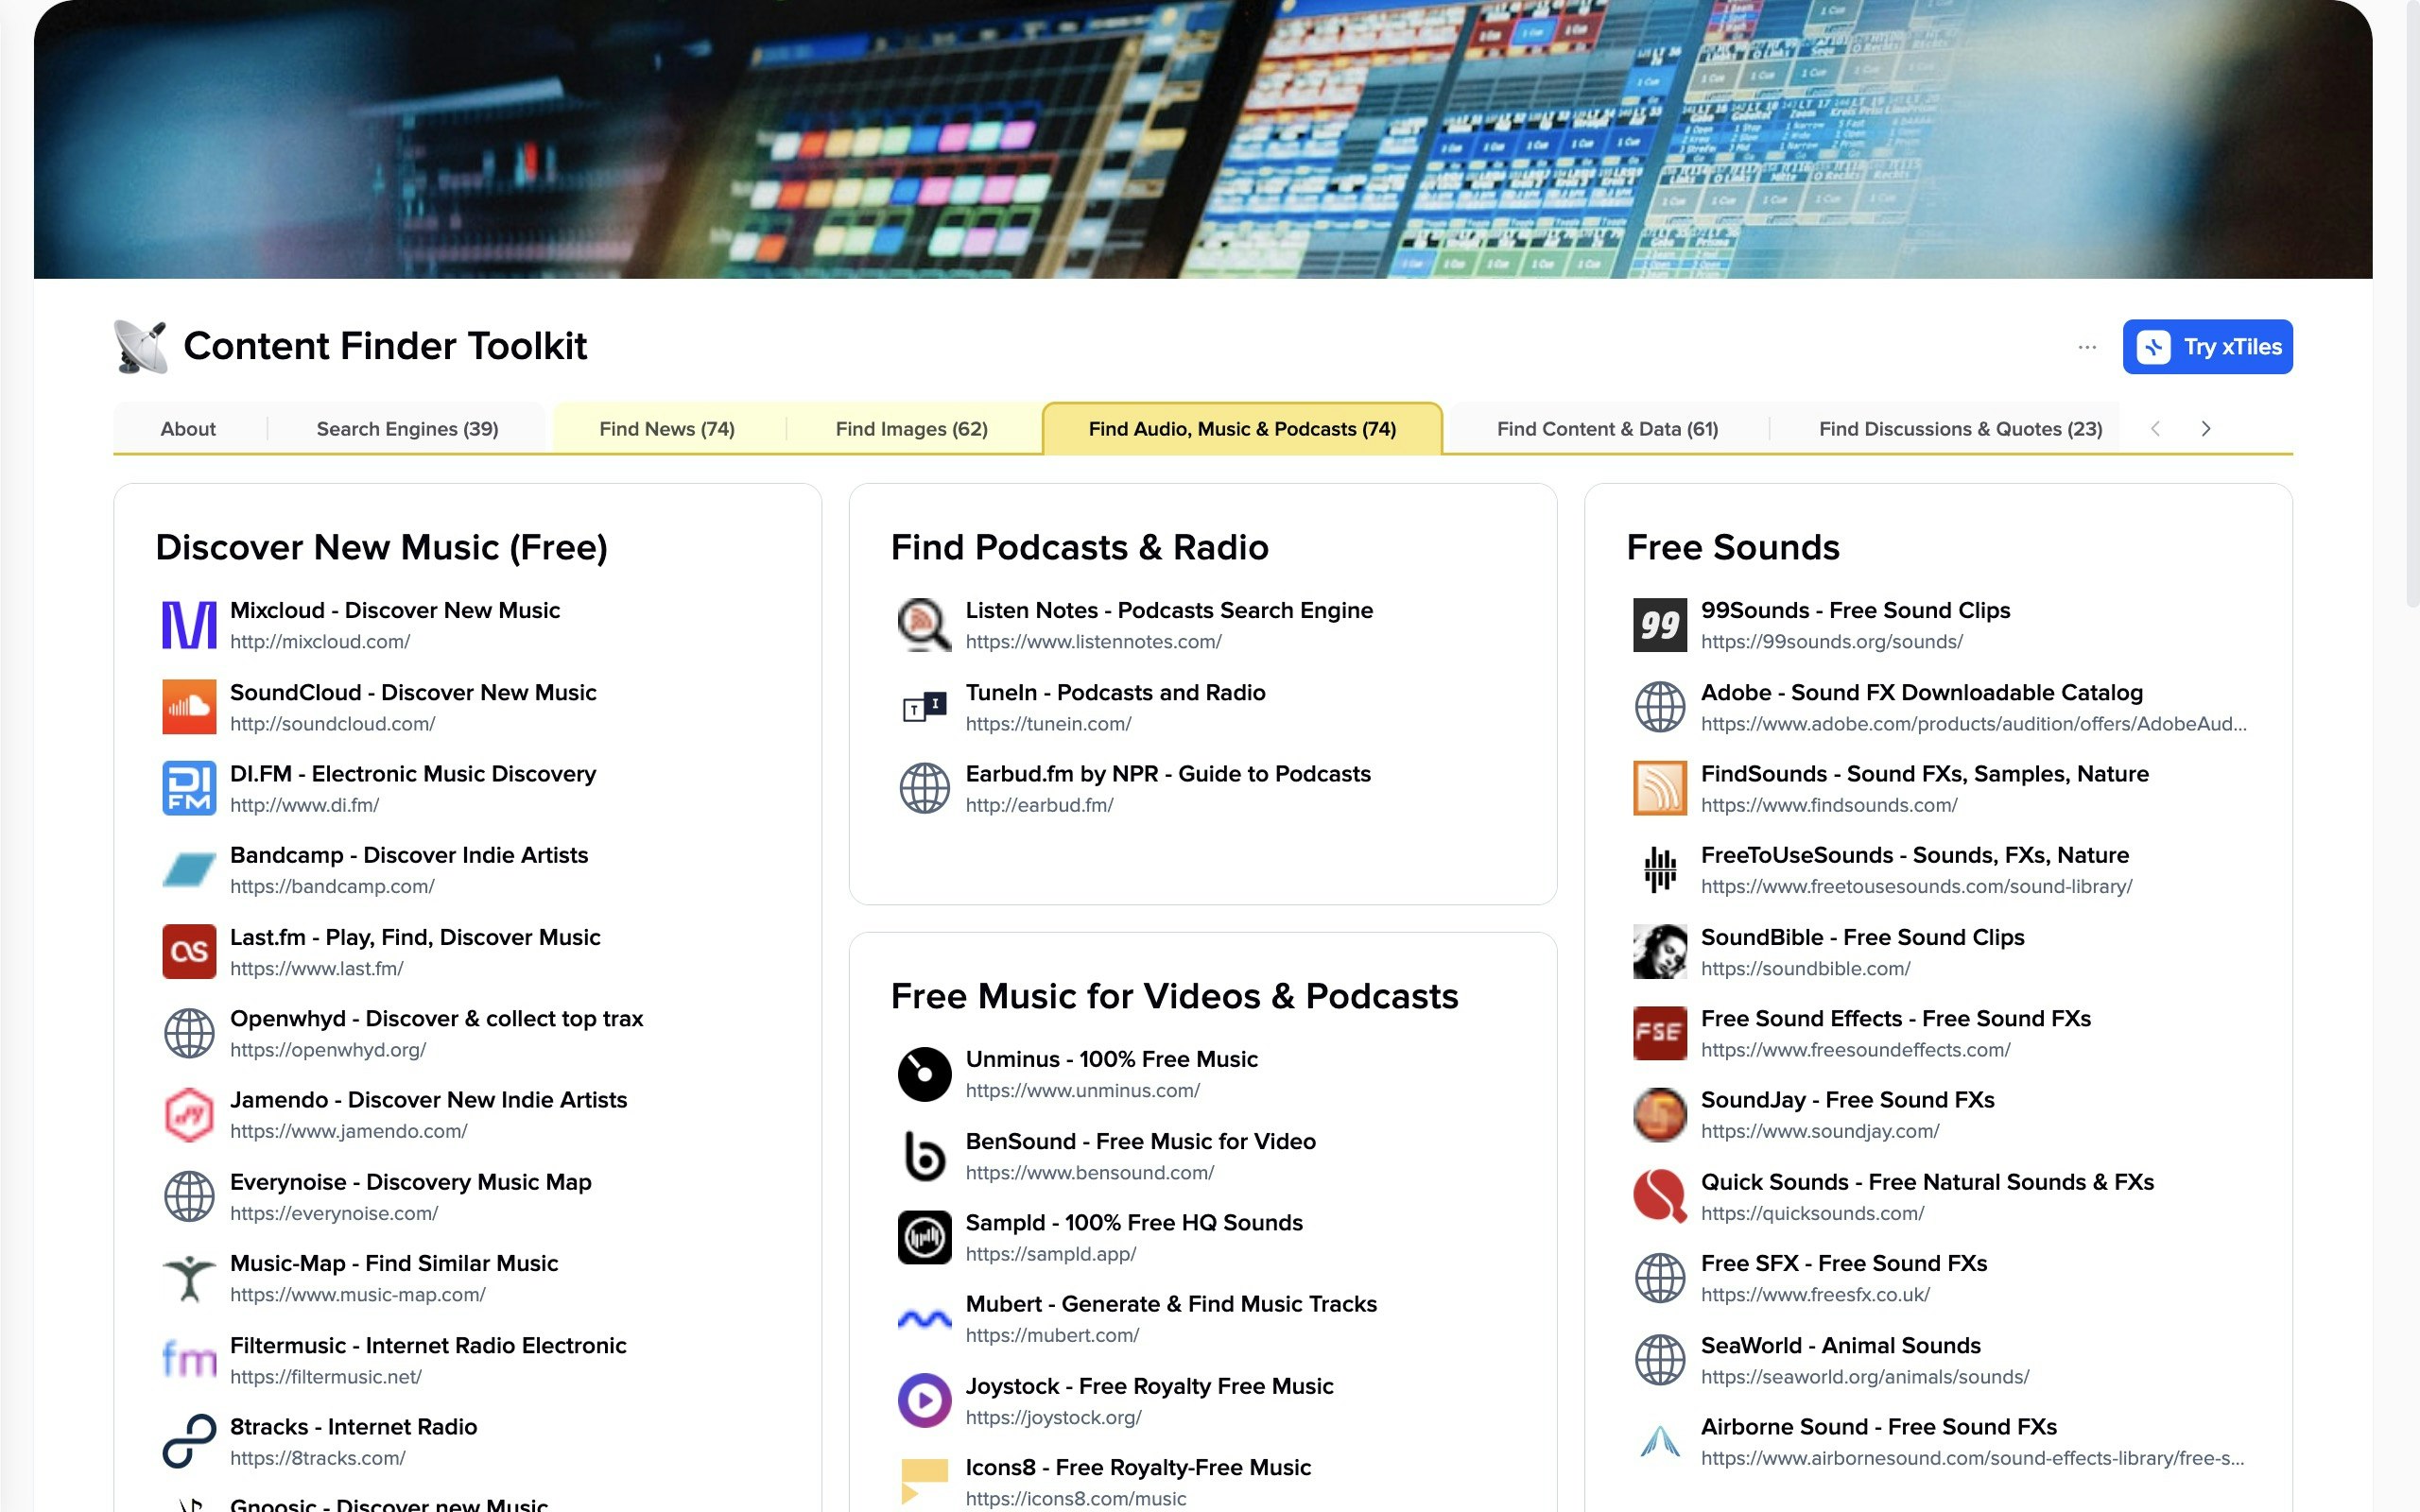The image size is (2420, 1512).
Task: Click the Filtermusic fm icon
Action: 189,1360
